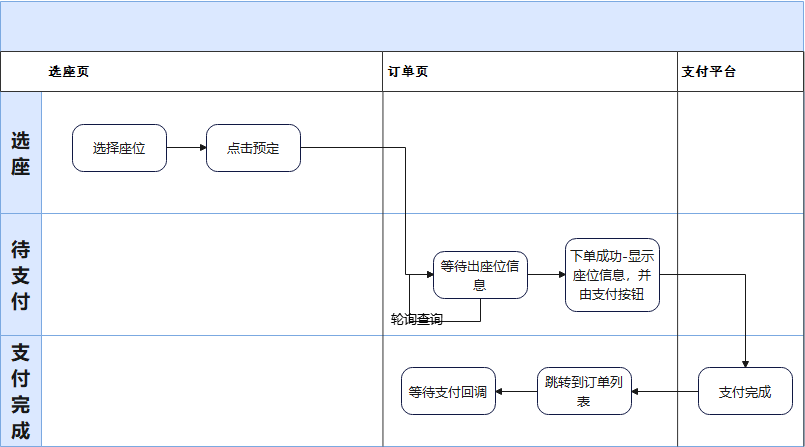Click the 待支付 row lane label
Viewport: 805px width, 447px height.
[21, 275]
